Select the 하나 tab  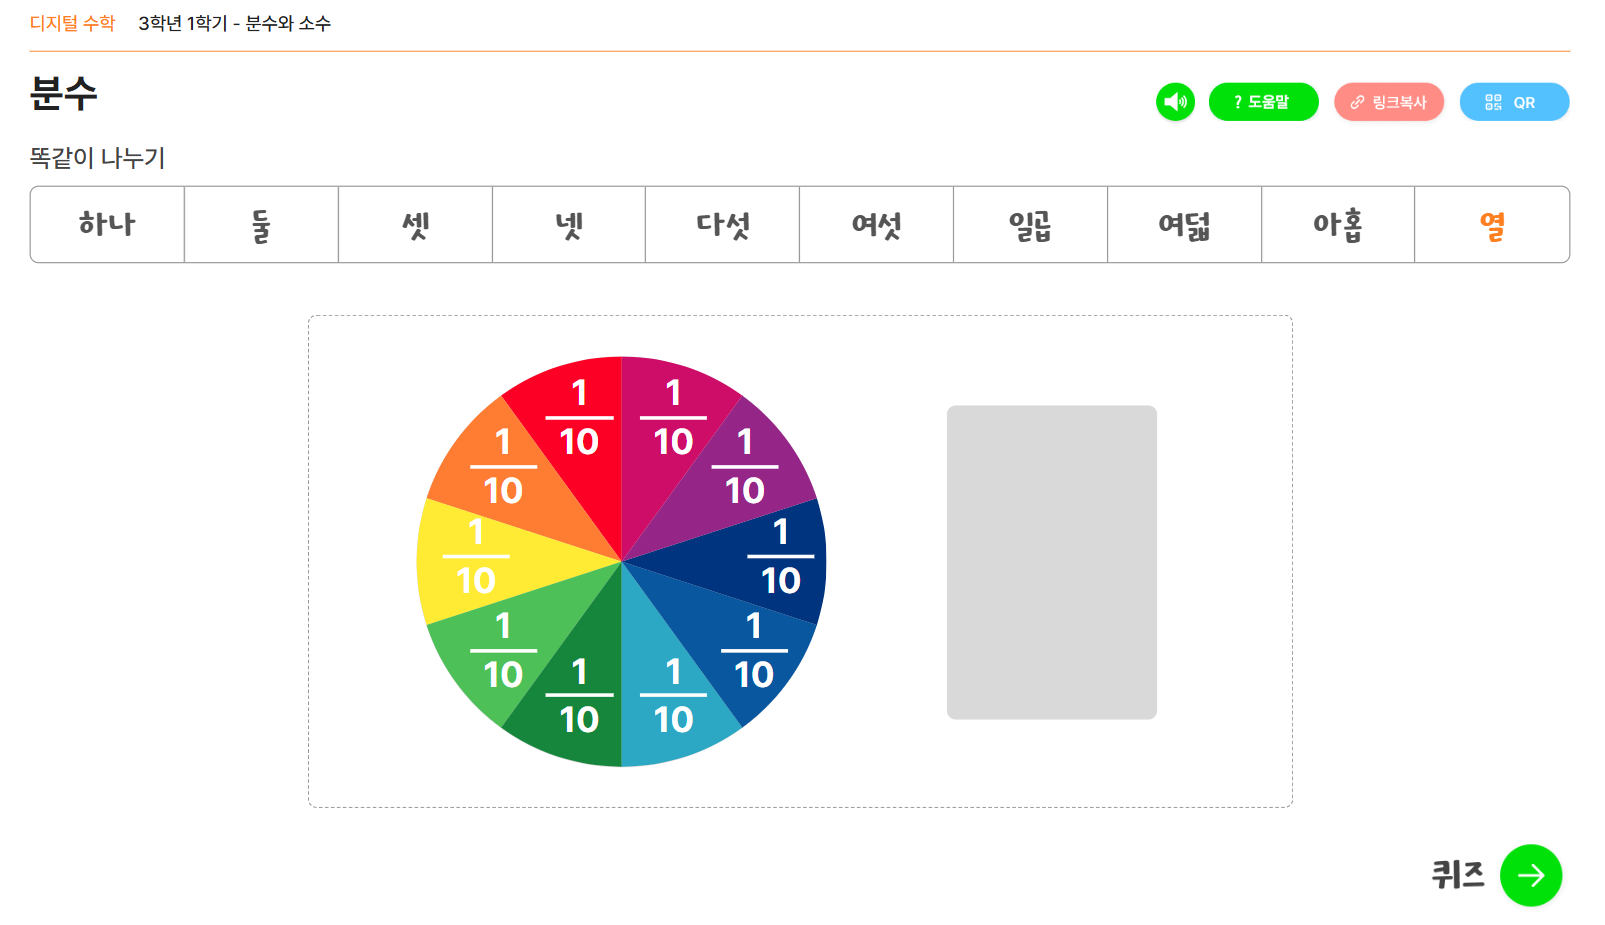[107, 225]
